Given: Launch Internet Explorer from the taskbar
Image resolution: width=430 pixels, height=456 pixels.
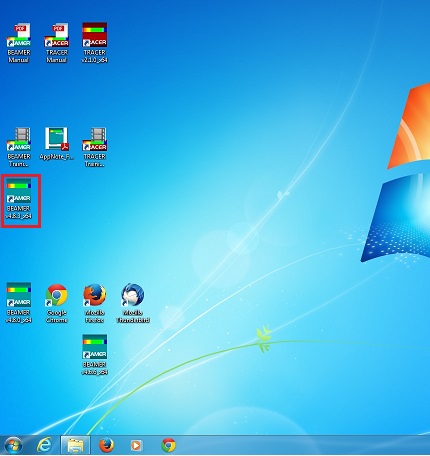Looking at the screenshot, I should 44,445.
